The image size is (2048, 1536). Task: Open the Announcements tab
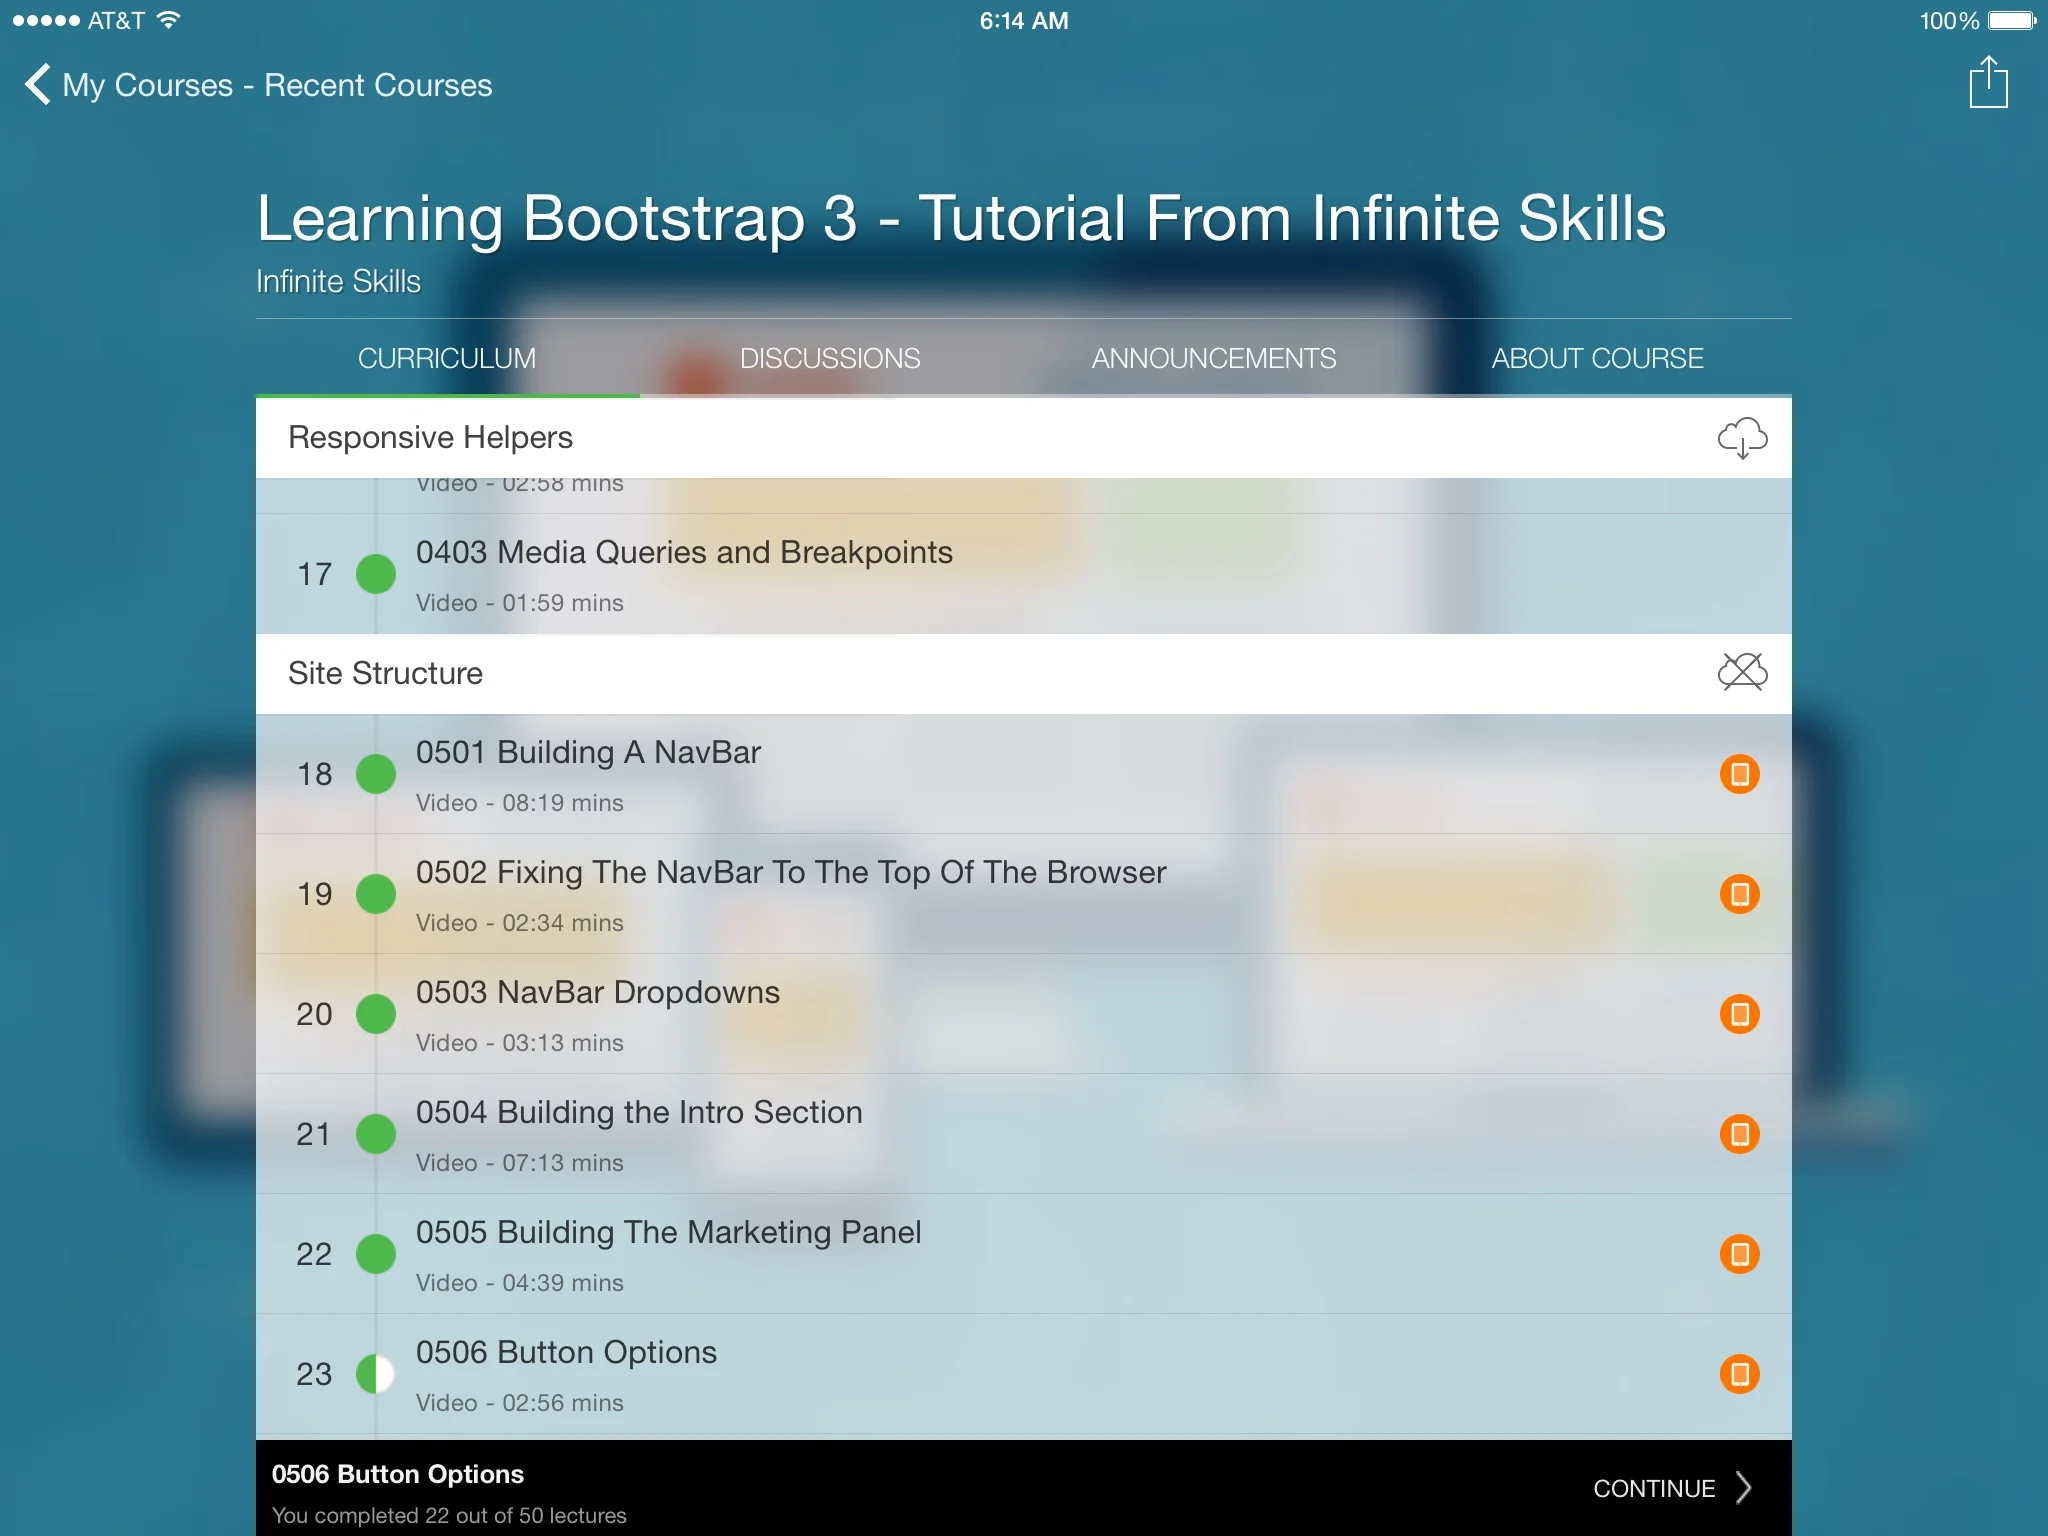coord(1214,358)
